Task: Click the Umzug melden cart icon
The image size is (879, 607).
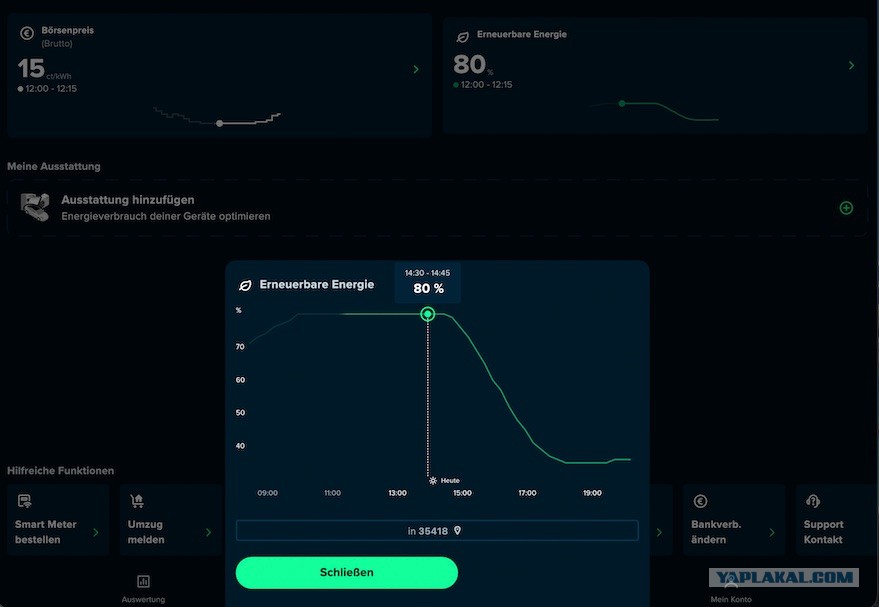Action: pos(137,501)
